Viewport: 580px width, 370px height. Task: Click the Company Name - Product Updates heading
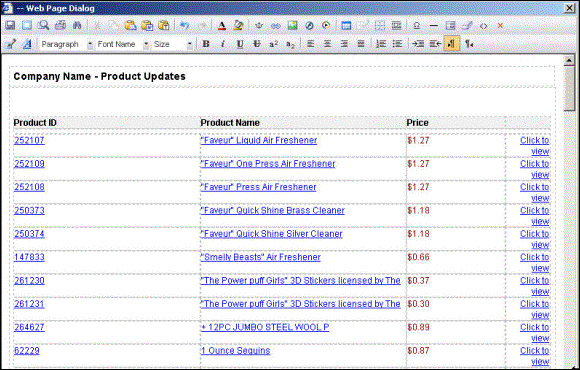[x=100, y=77]
